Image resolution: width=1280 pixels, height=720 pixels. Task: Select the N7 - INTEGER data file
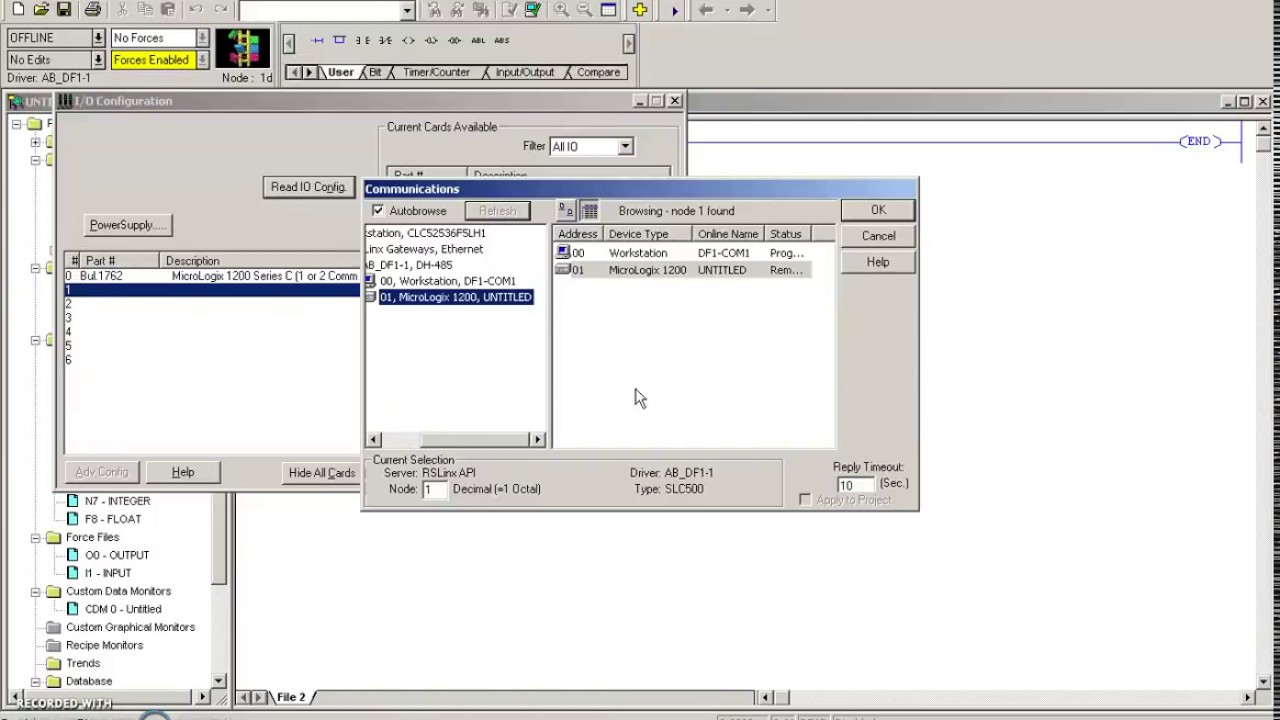click(117, 501)
